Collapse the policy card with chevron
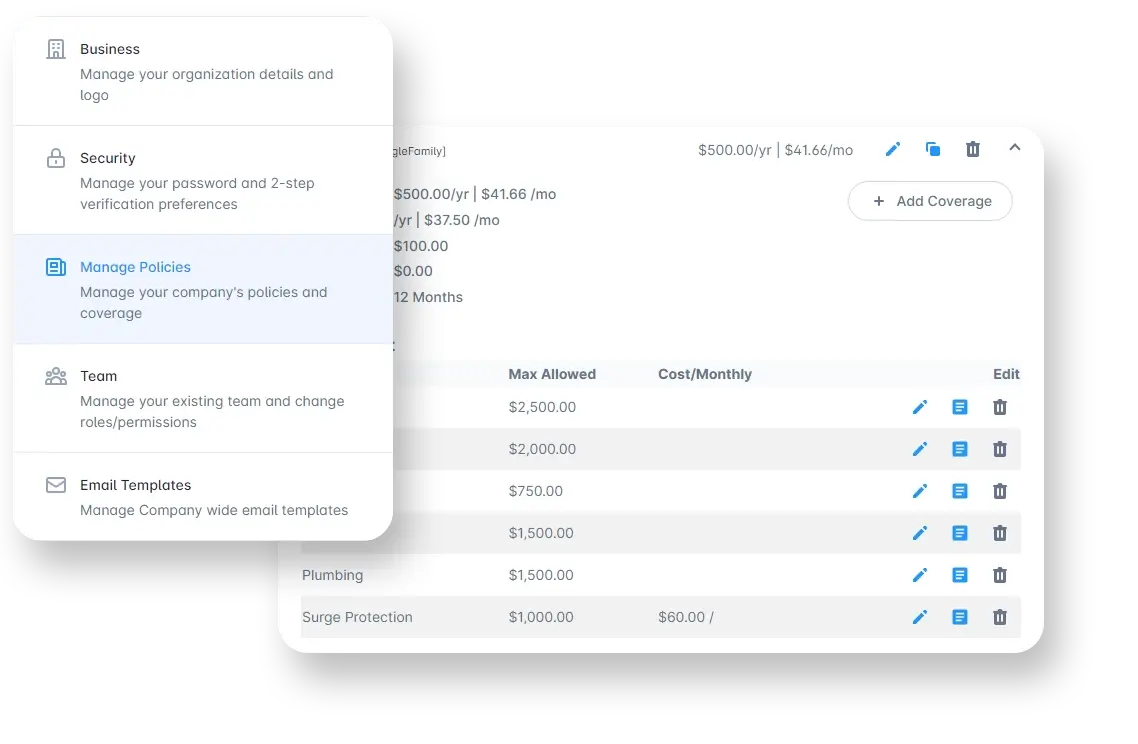This screenshot has width=1138, height=744. point(1014,148)
